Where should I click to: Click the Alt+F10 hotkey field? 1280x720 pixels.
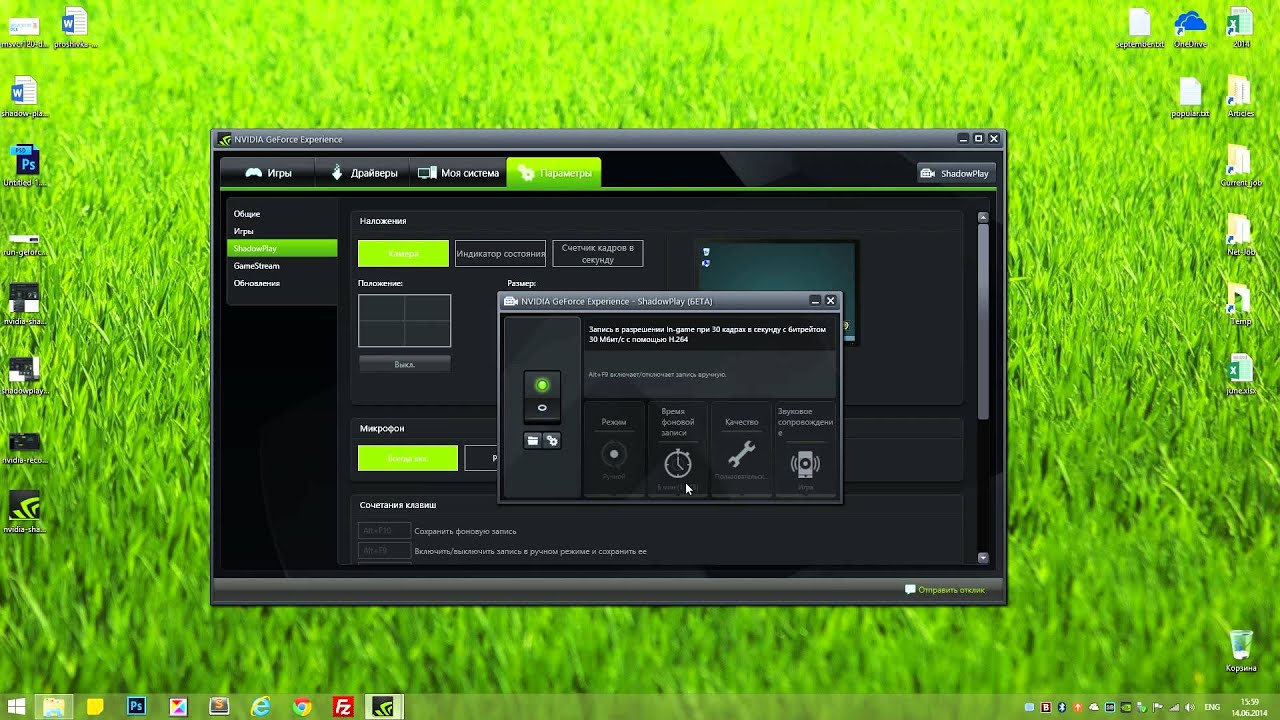tap(384, 531)
